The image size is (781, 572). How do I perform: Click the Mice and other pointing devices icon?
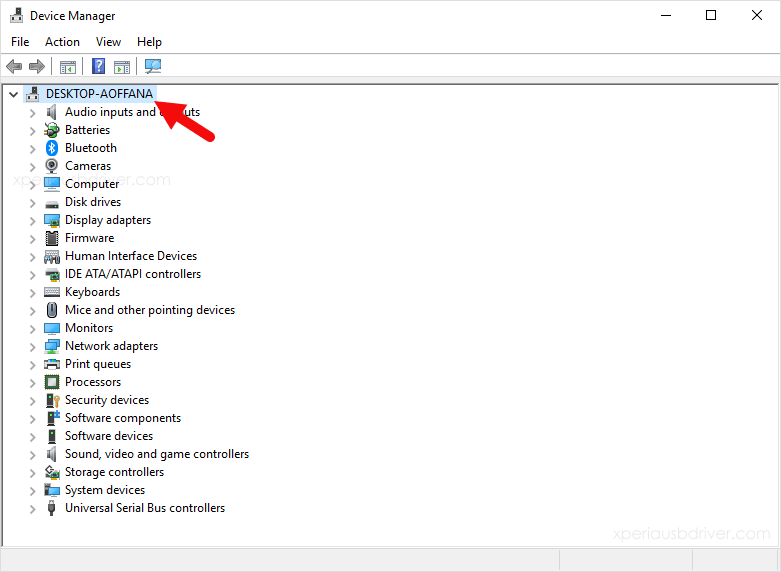pyautogui.click(x=52, y=310)
